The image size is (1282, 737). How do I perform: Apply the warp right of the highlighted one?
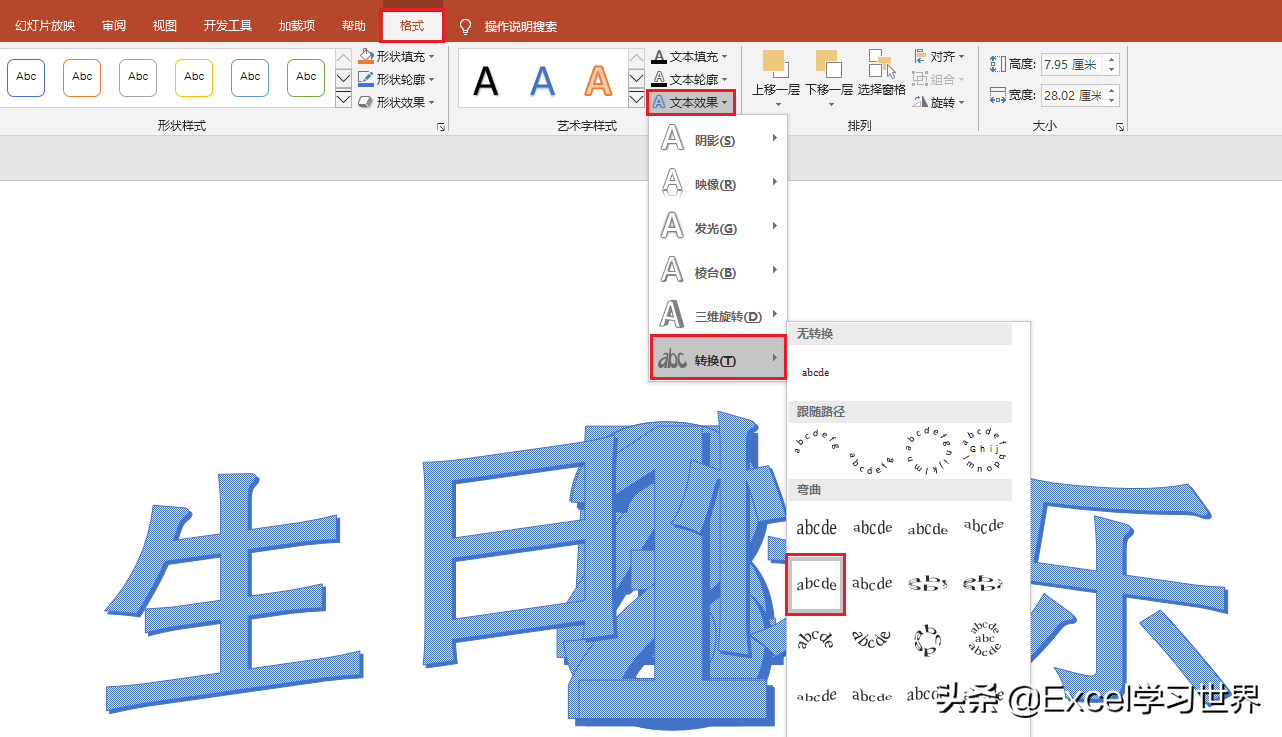(x=872, y=583)
